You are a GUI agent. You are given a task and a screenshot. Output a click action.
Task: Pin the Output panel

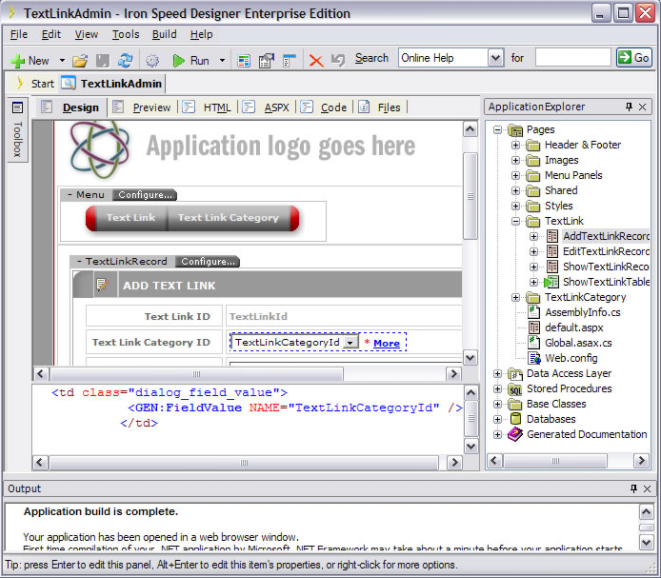[634, 488]
